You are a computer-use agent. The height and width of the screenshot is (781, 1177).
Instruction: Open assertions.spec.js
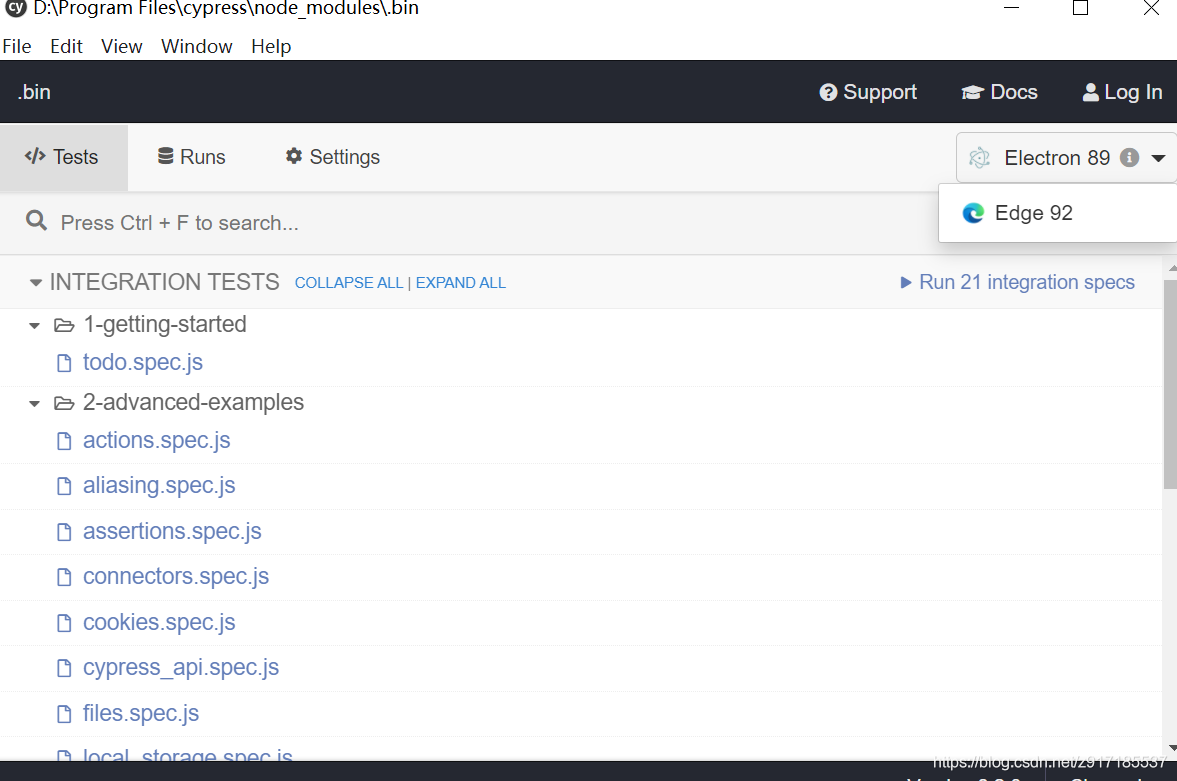[x=172, y=532]
